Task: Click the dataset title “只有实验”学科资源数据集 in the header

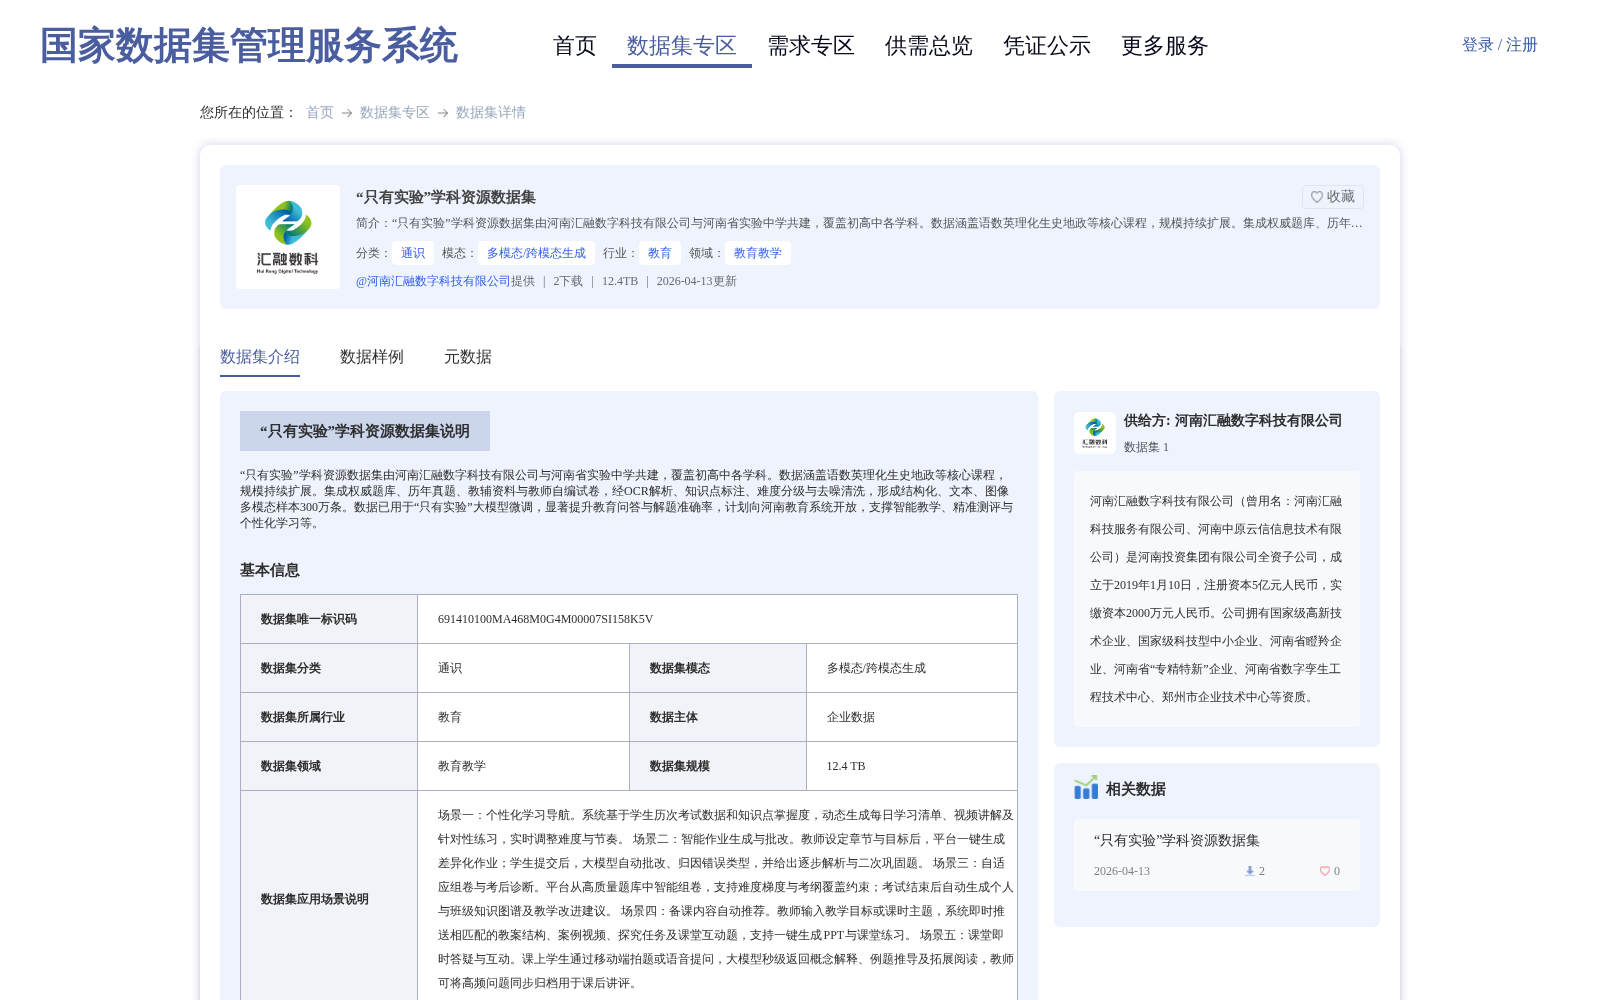Action: tap(446, 197)
